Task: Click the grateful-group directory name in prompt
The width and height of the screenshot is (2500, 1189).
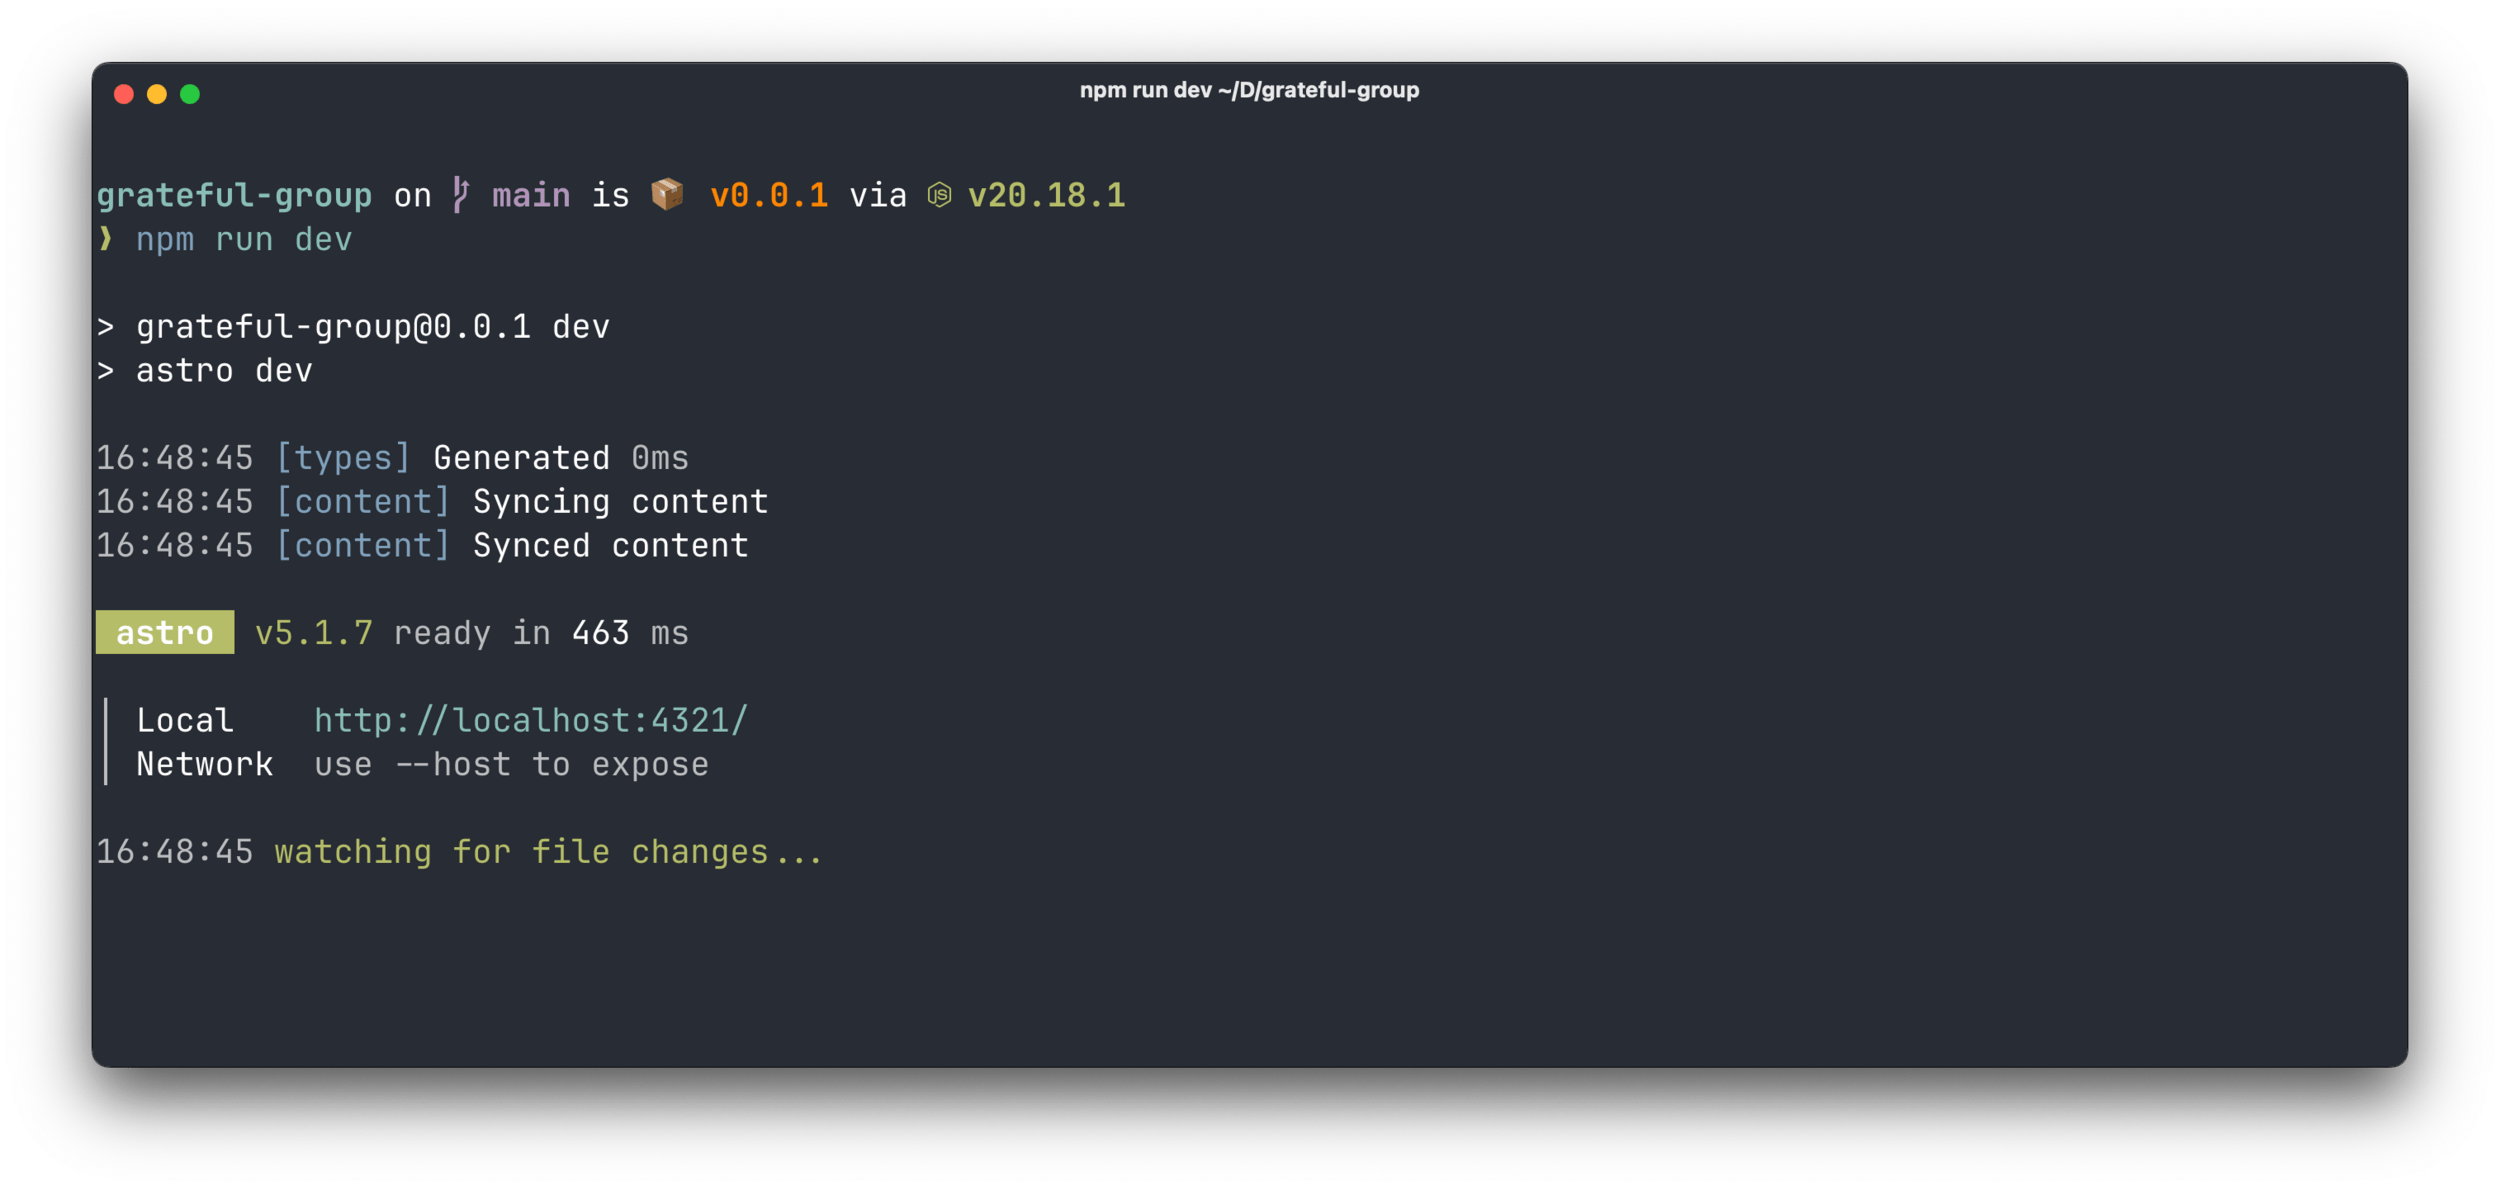Action: (x=234, y=195)
